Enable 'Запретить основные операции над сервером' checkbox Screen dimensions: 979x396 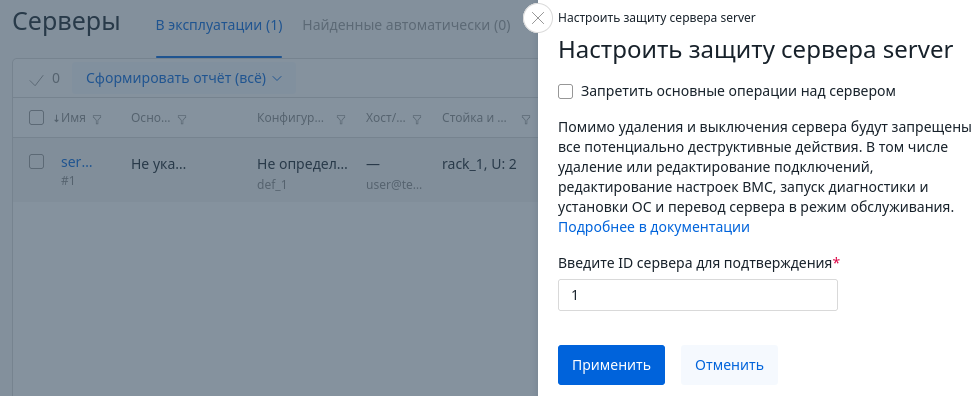pos(566,92)
